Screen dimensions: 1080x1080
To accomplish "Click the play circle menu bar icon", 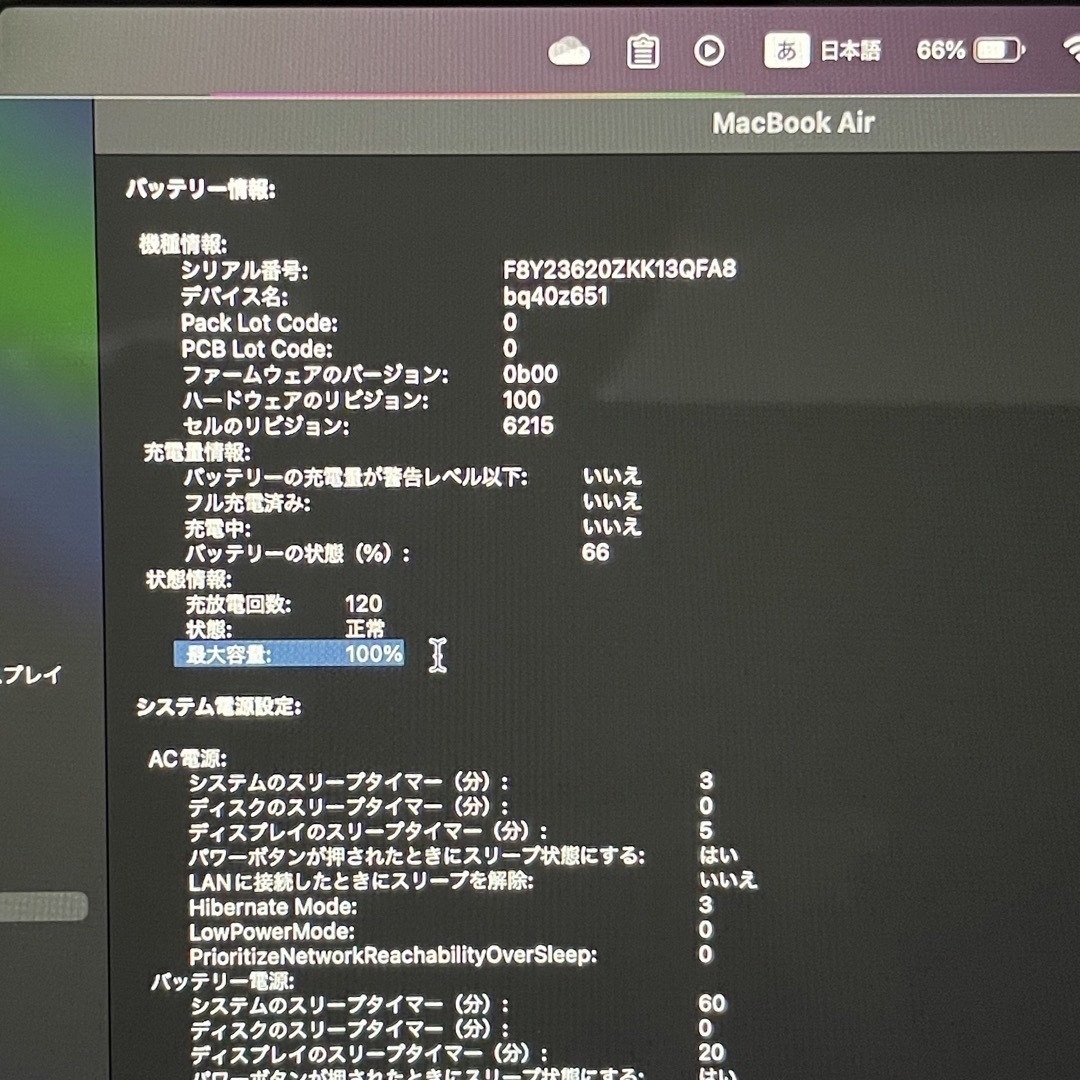I will 709,51.
